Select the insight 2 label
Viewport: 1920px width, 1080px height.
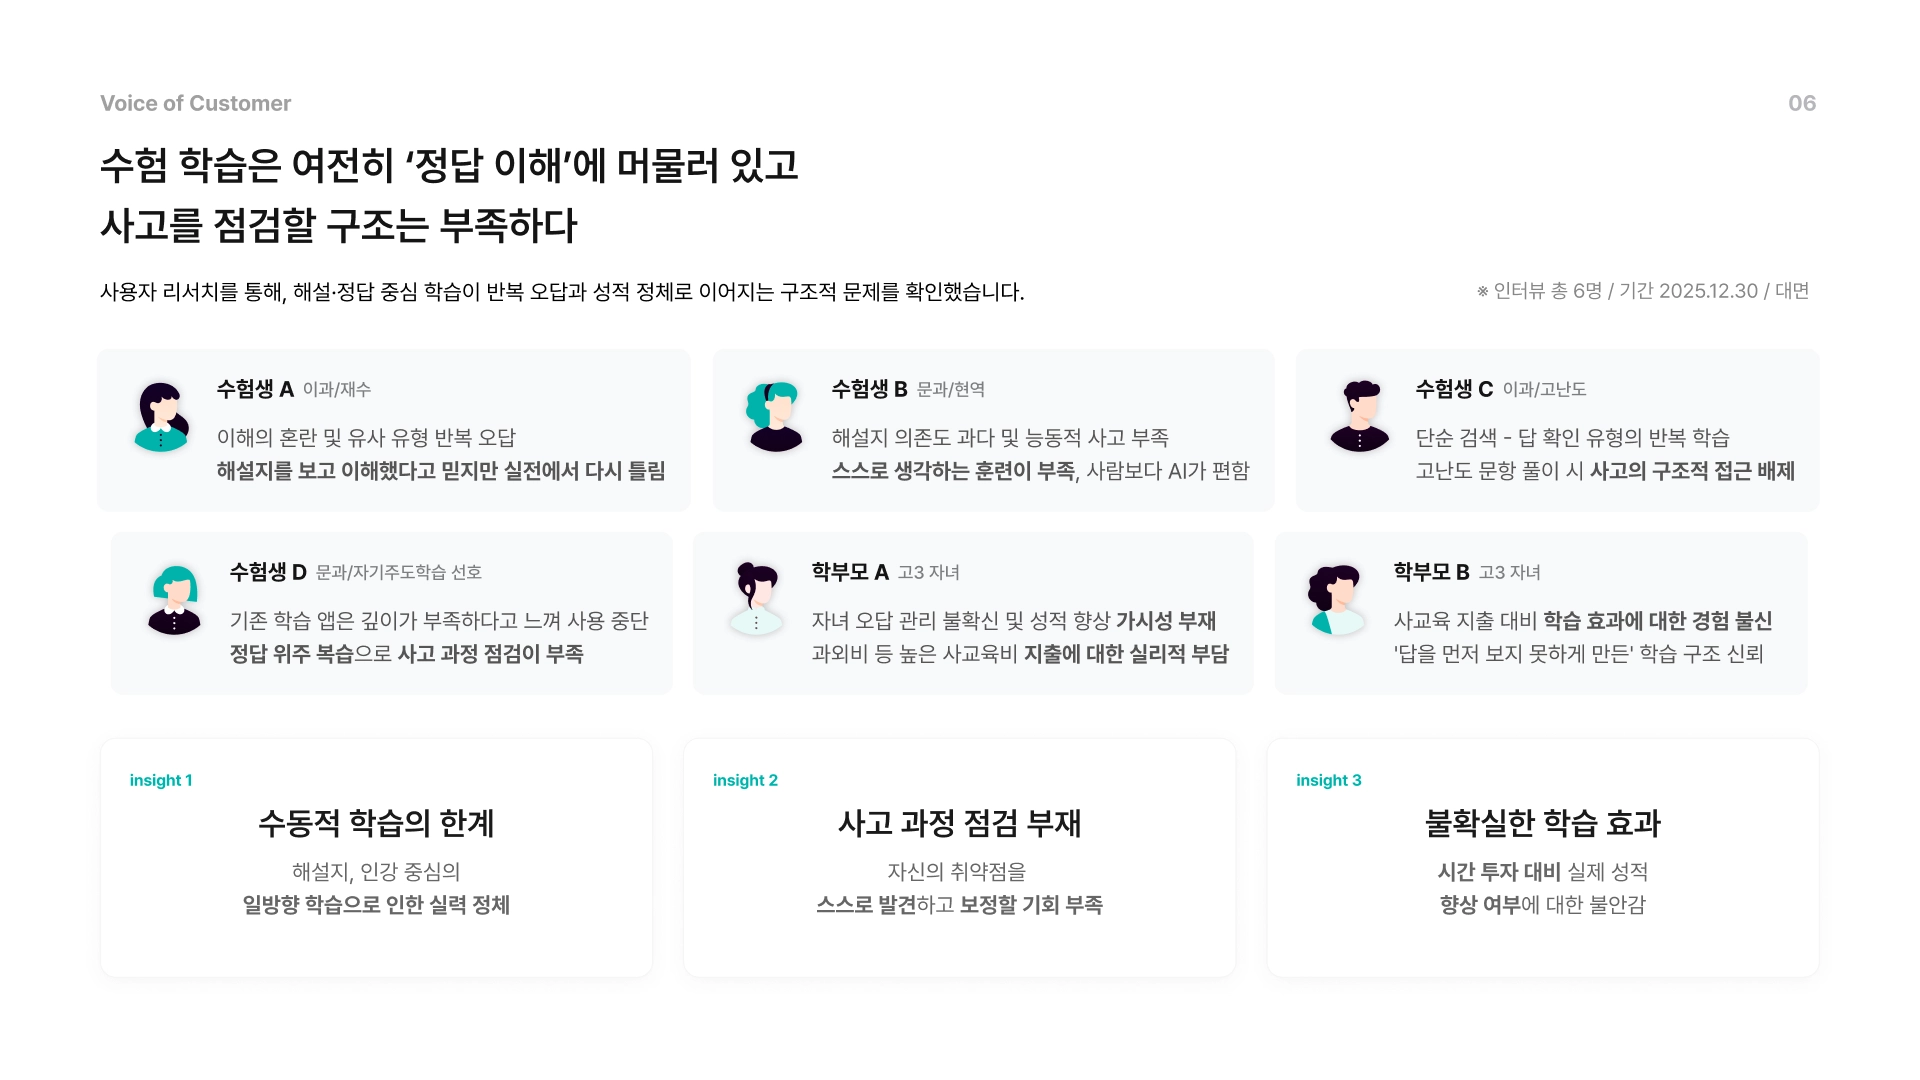point(745,780)
